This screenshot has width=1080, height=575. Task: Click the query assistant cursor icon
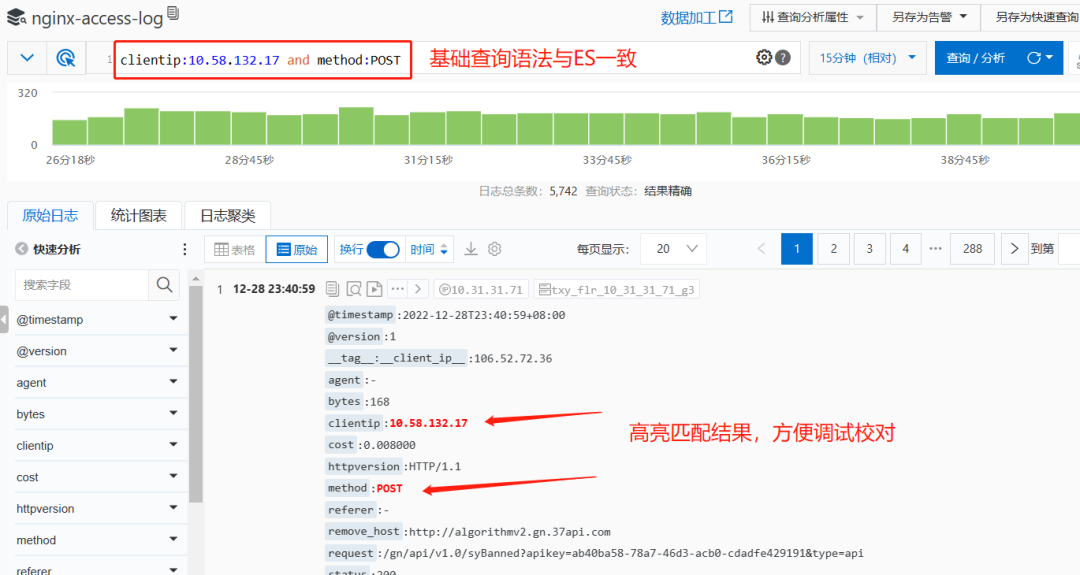tap(66, 58)
